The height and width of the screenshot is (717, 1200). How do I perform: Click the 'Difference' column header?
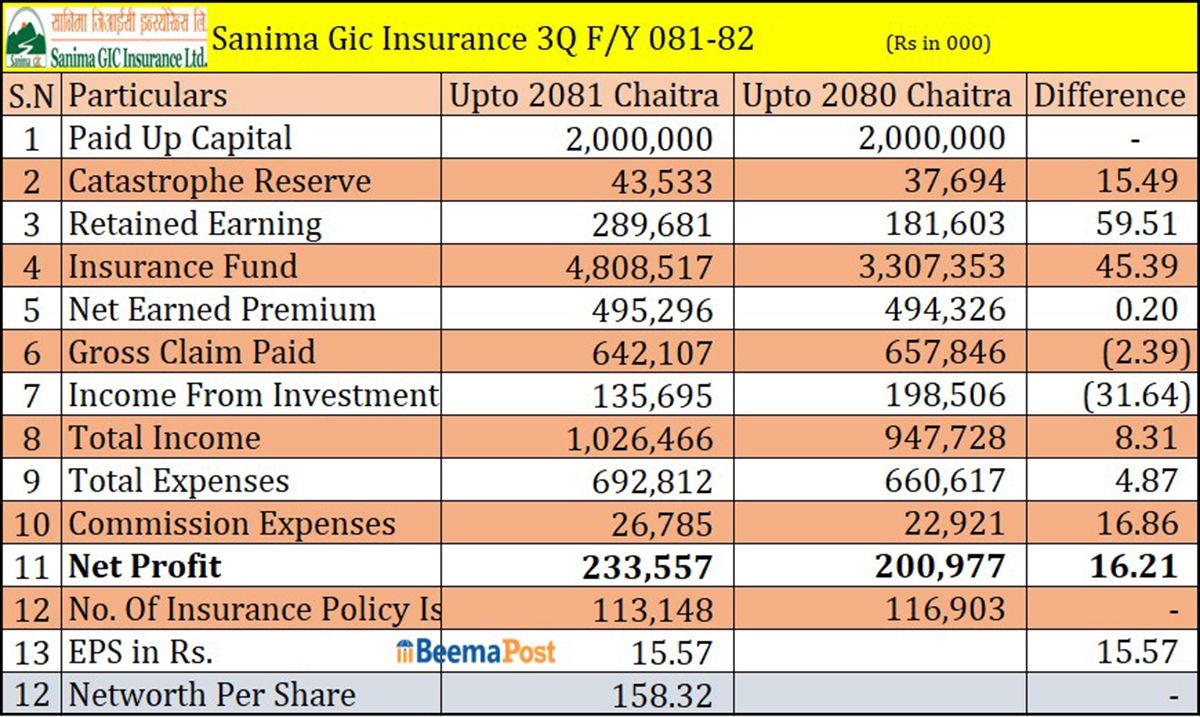pos(1109,96)
